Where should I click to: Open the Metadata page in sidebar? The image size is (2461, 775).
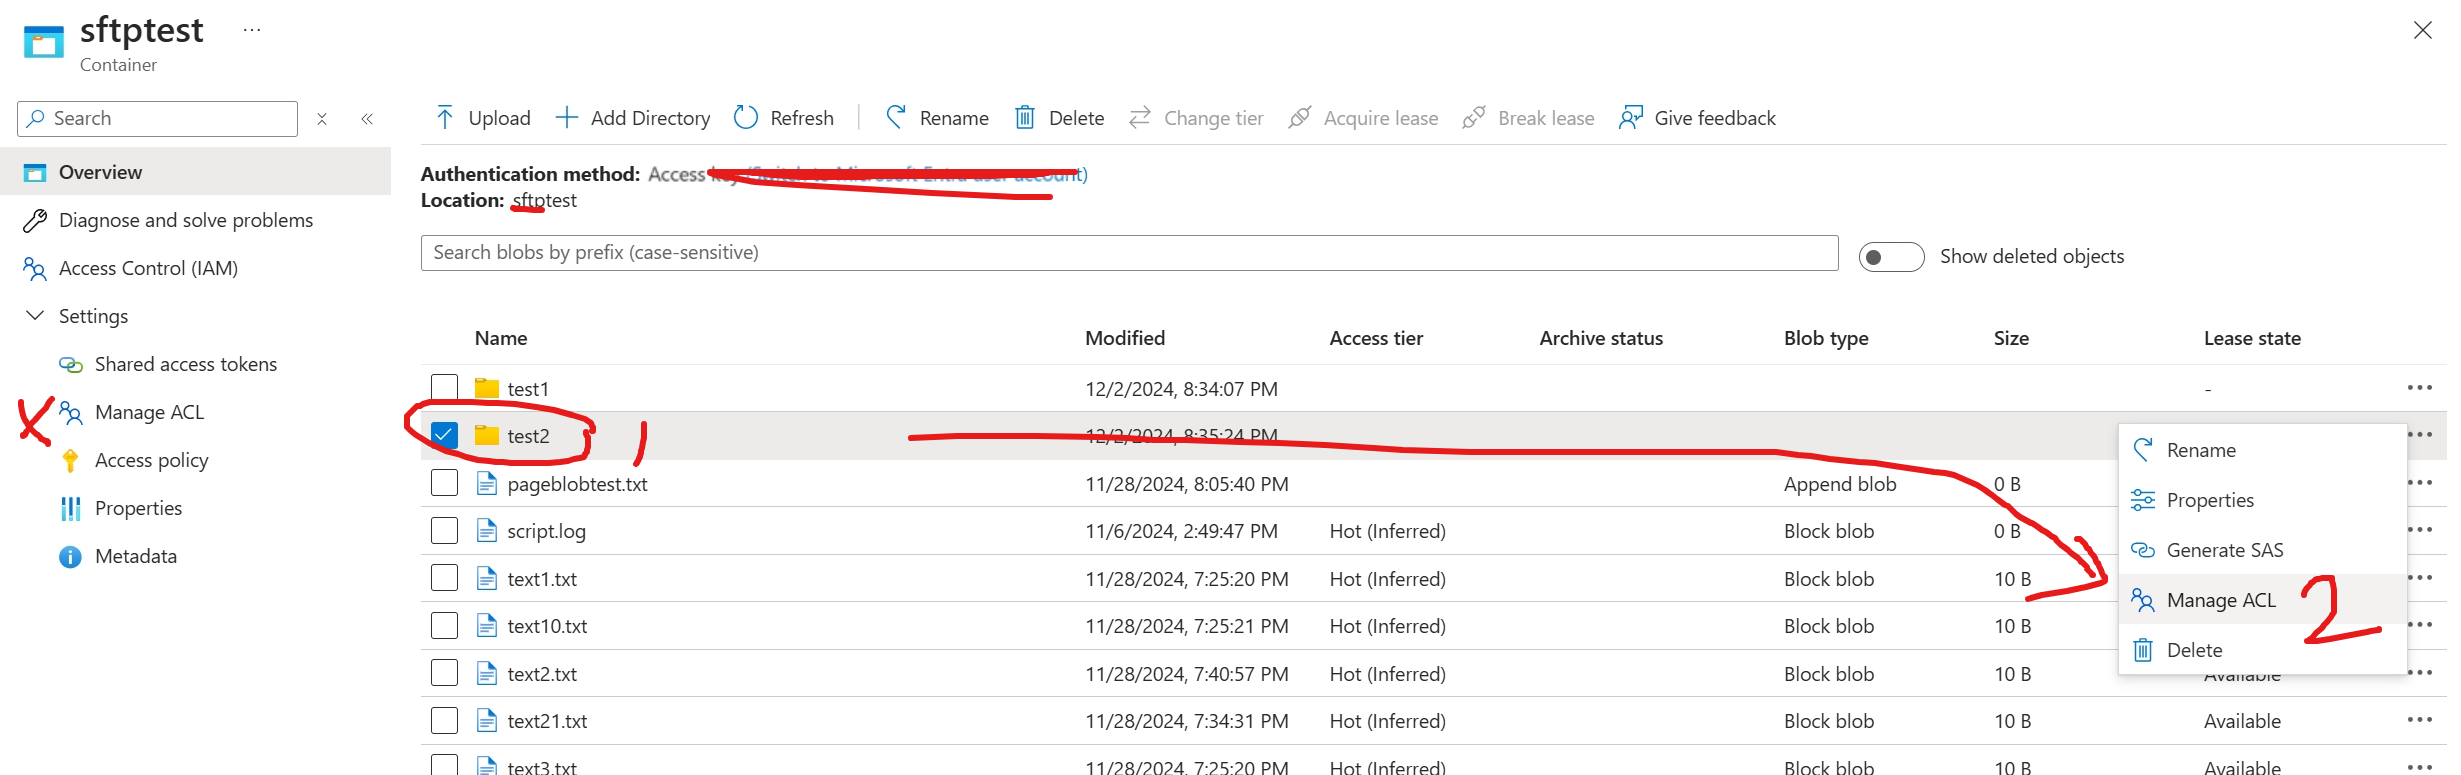135,556
